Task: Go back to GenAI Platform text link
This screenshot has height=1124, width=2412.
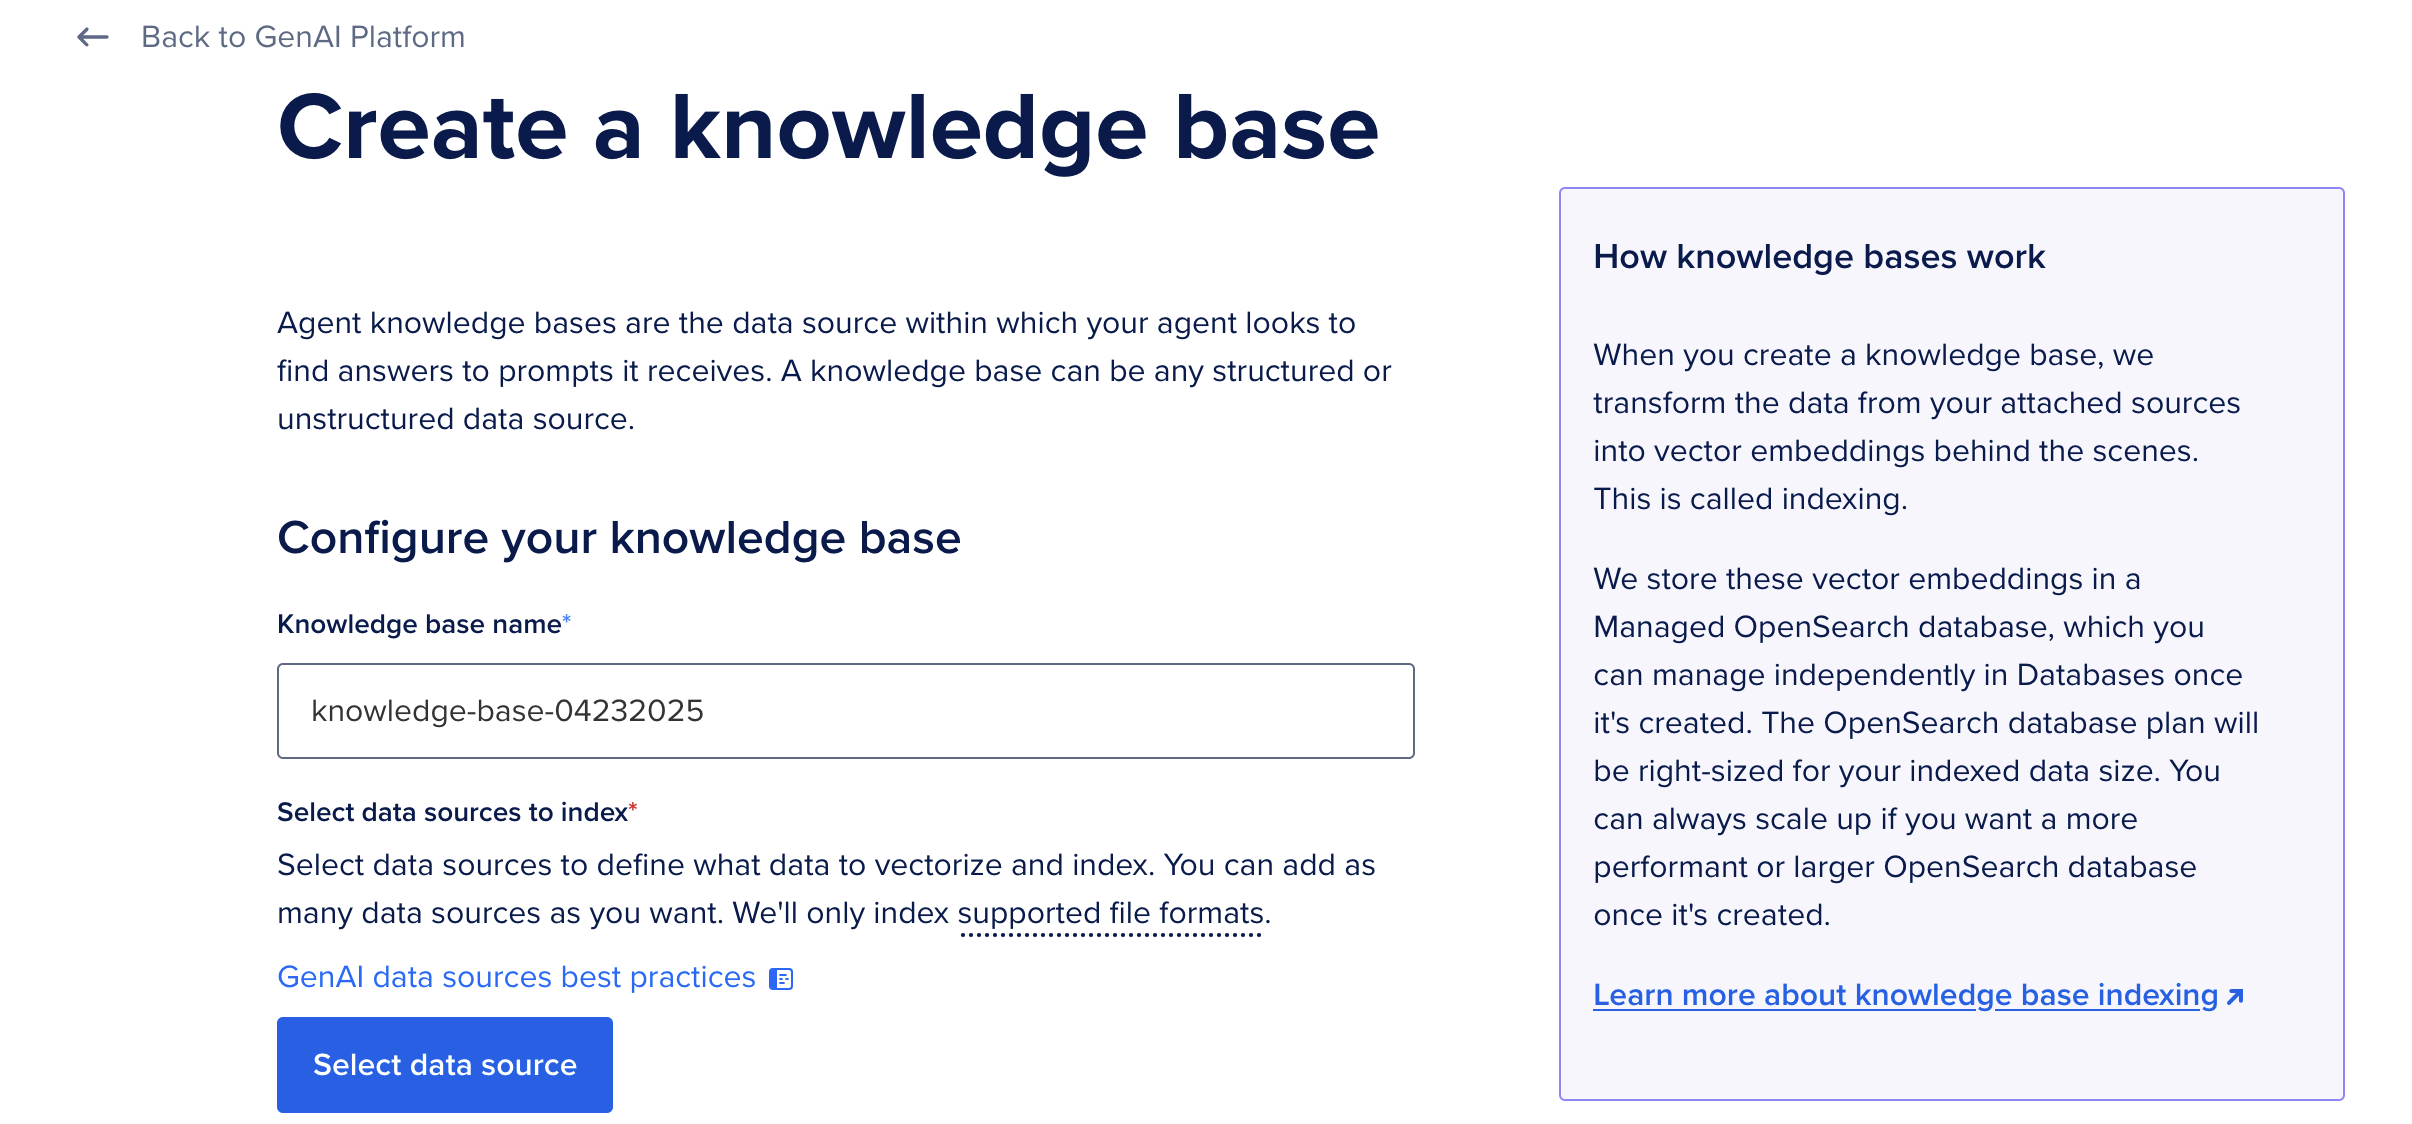Action: click(x=302, y=38)
